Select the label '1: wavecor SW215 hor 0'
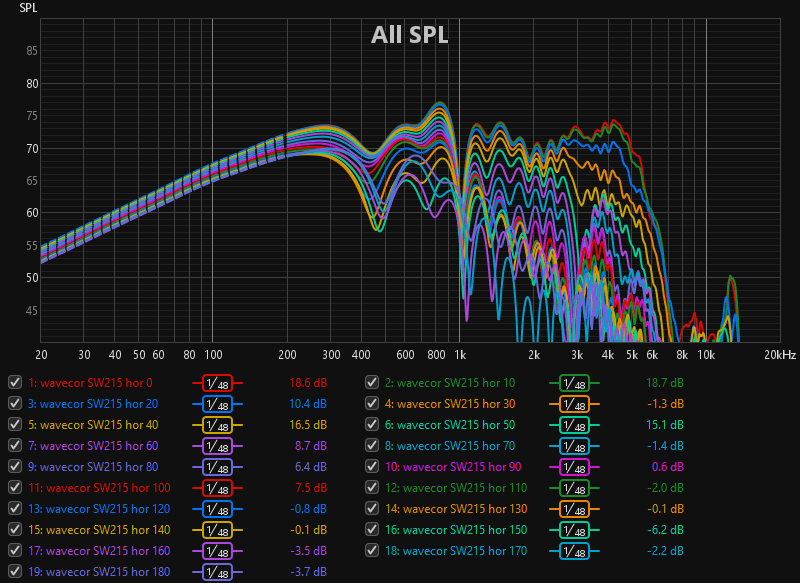Screen dimensions: 800x583 [90, 383]
